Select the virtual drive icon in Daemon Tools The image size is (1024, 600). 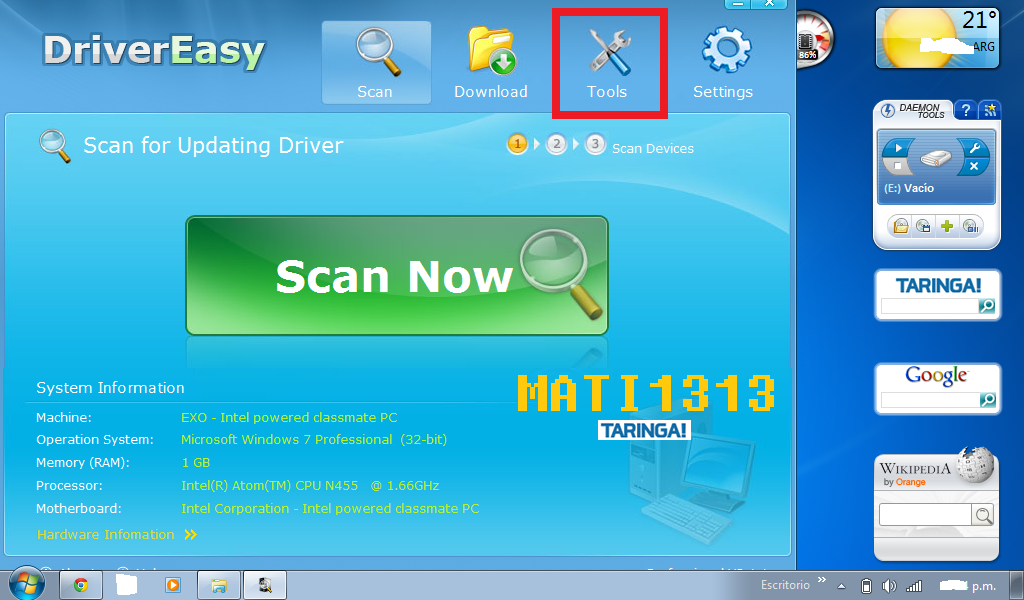tap(936, 157)
